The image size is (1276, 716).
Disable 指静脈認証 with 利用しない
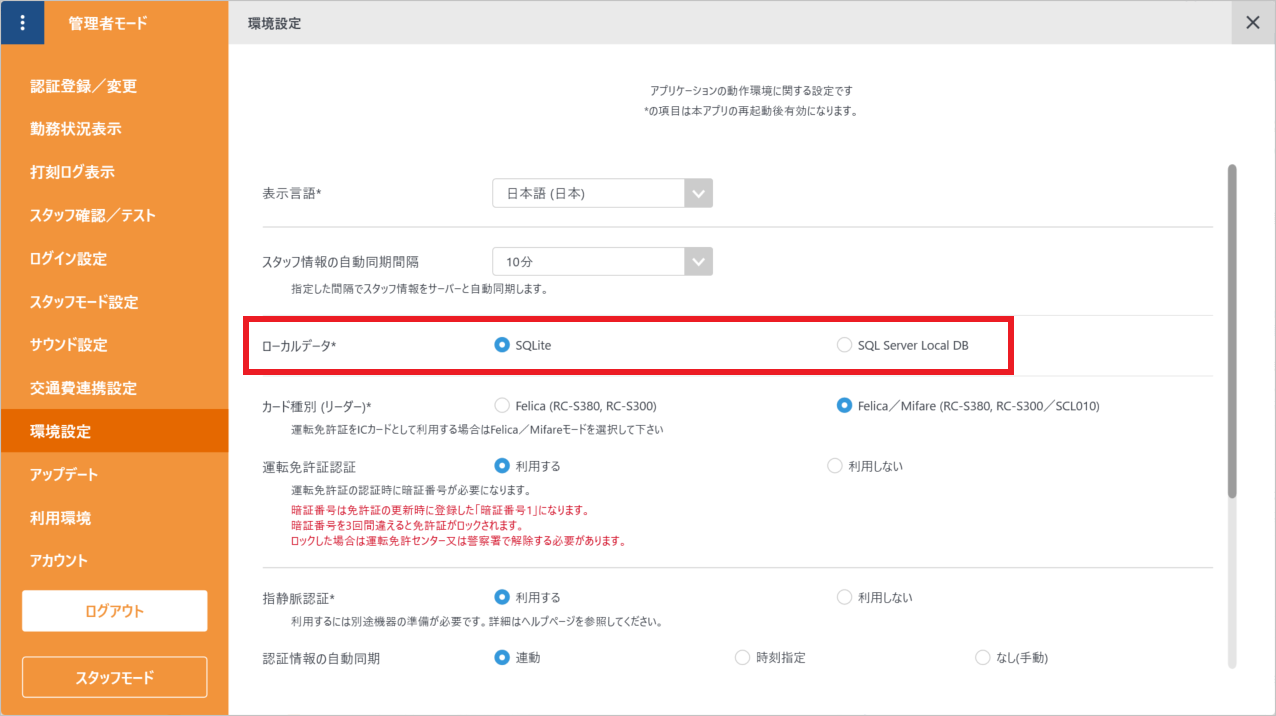coord(874,597)
